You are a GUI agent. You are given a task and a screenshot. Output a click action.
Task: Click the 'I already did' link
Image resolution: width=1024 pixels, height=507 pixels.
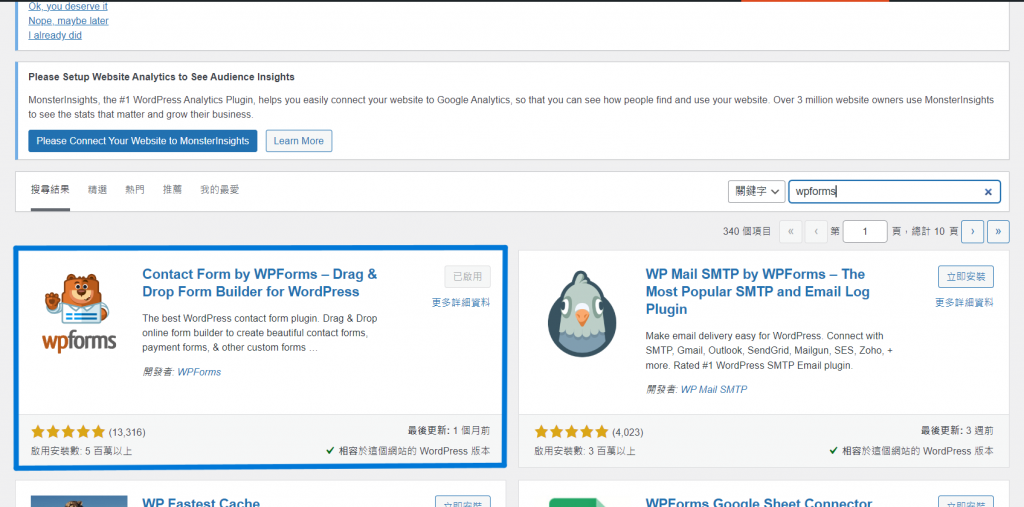[x=55, y=35]
